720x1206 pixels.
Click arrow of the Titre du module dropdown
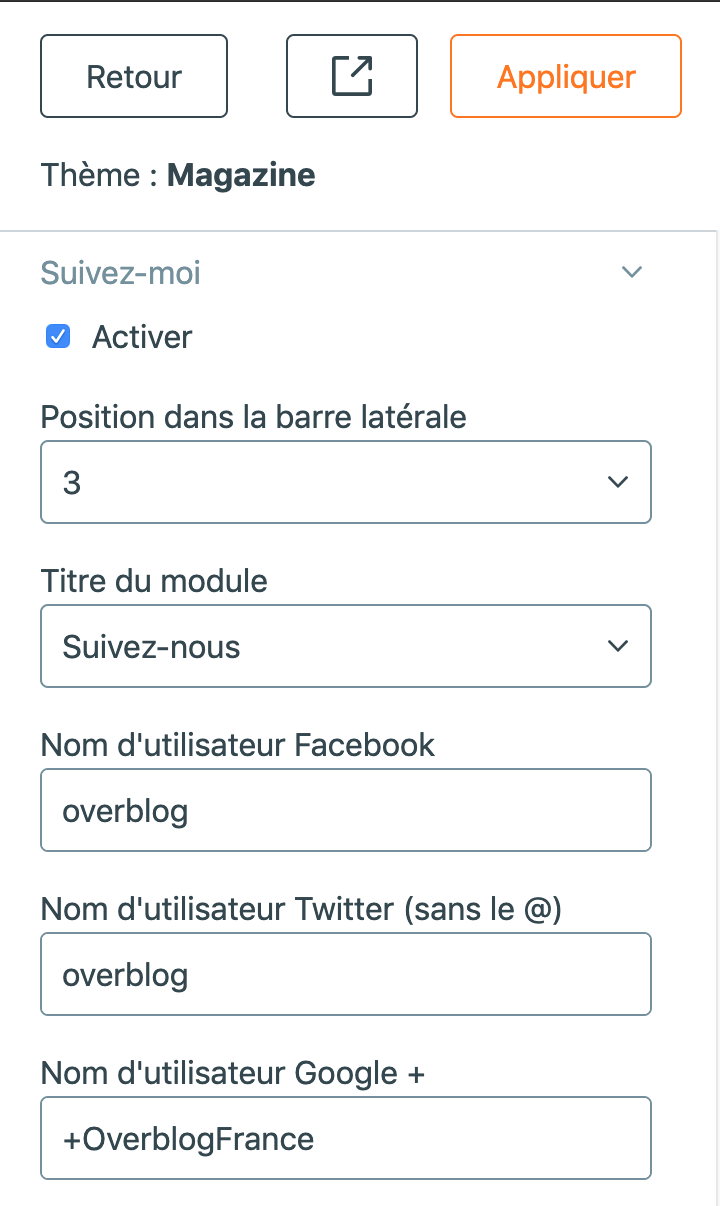[x=618, y=646]
